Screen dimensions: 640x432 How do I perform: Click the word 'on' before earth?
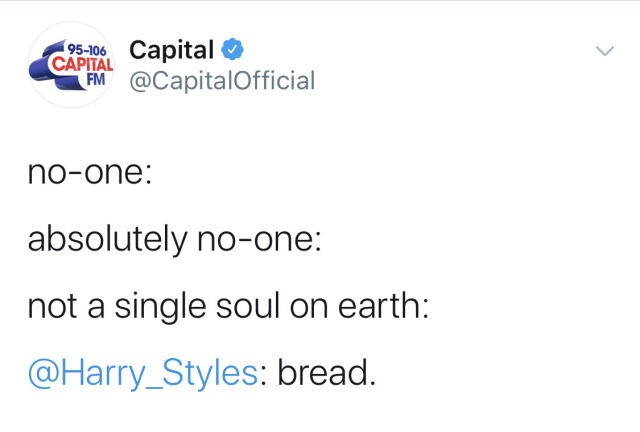(x=309, y=308)
